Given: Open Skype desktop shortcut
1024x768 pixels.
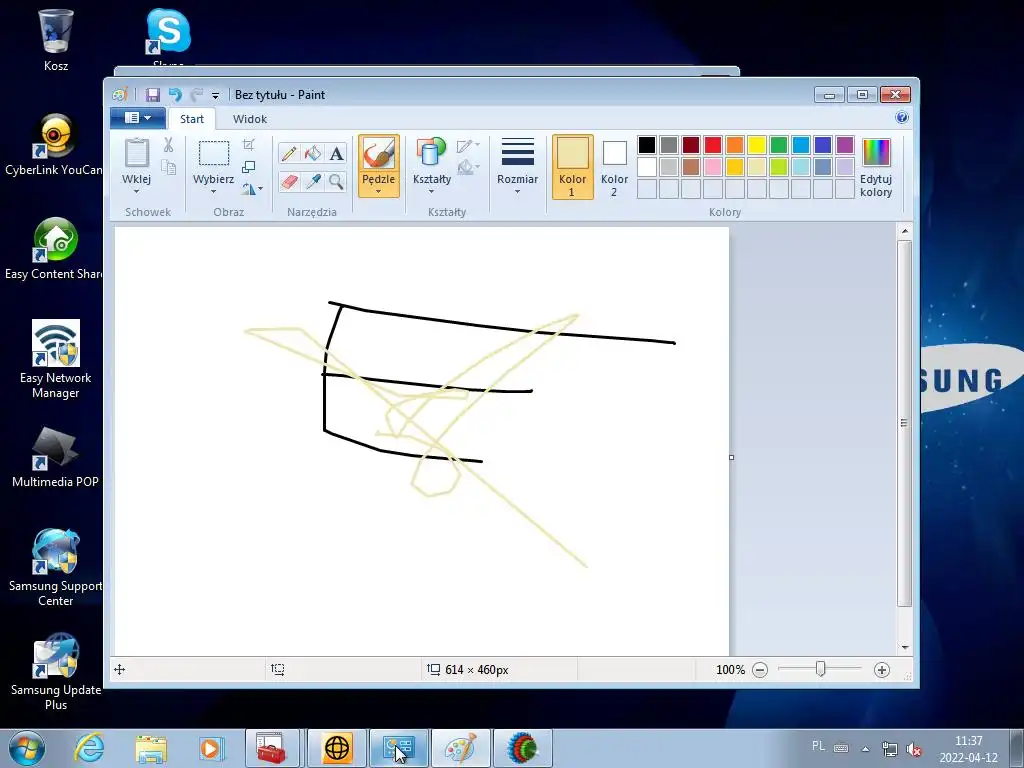Looking at the screenshot, I should coord(168,33).
